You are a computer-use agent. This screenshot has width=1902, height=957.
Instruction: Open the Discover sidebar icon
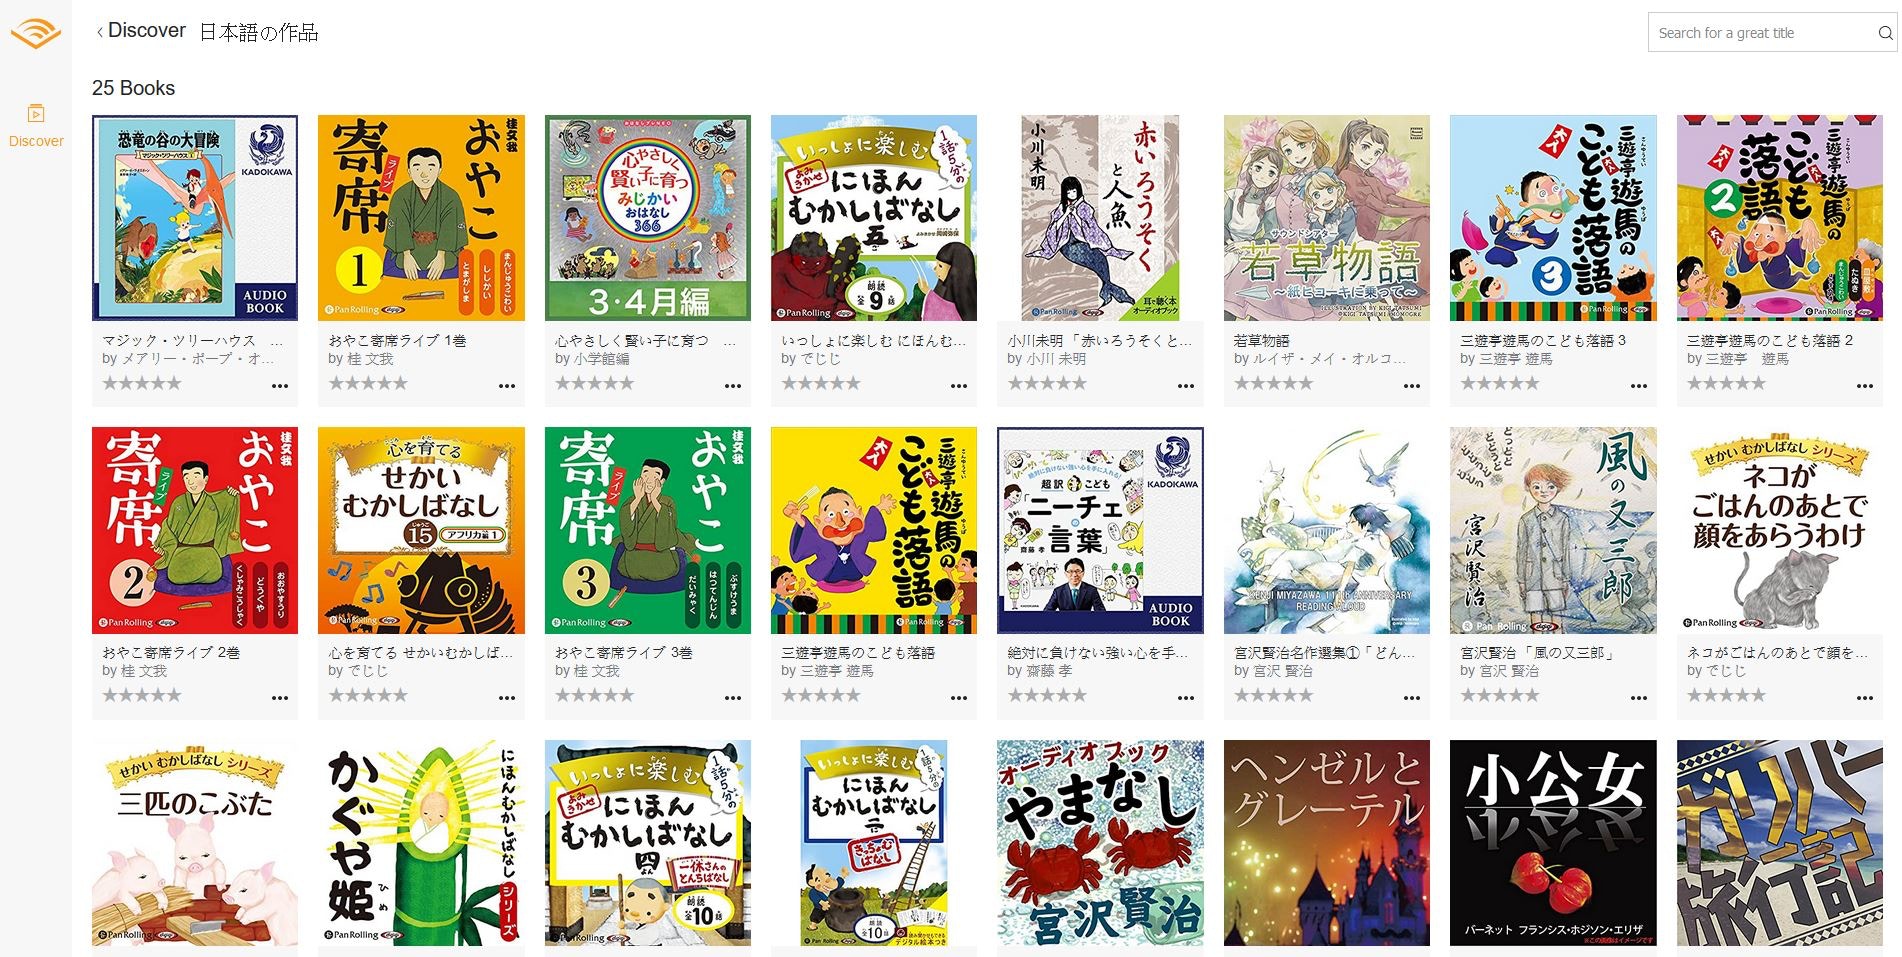pos(36,113)
